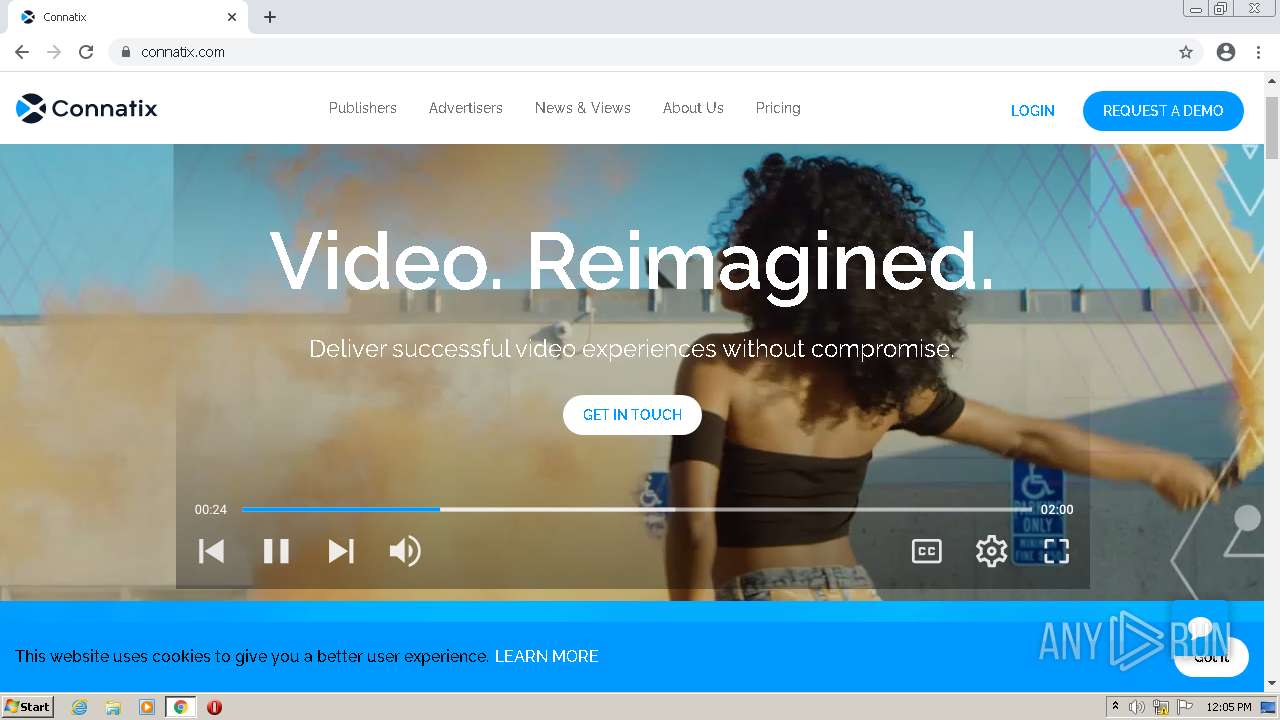Viewport: 1280px width, 720px height.
Task: Bookmark this page with star icon
Action: [1186, 52]
